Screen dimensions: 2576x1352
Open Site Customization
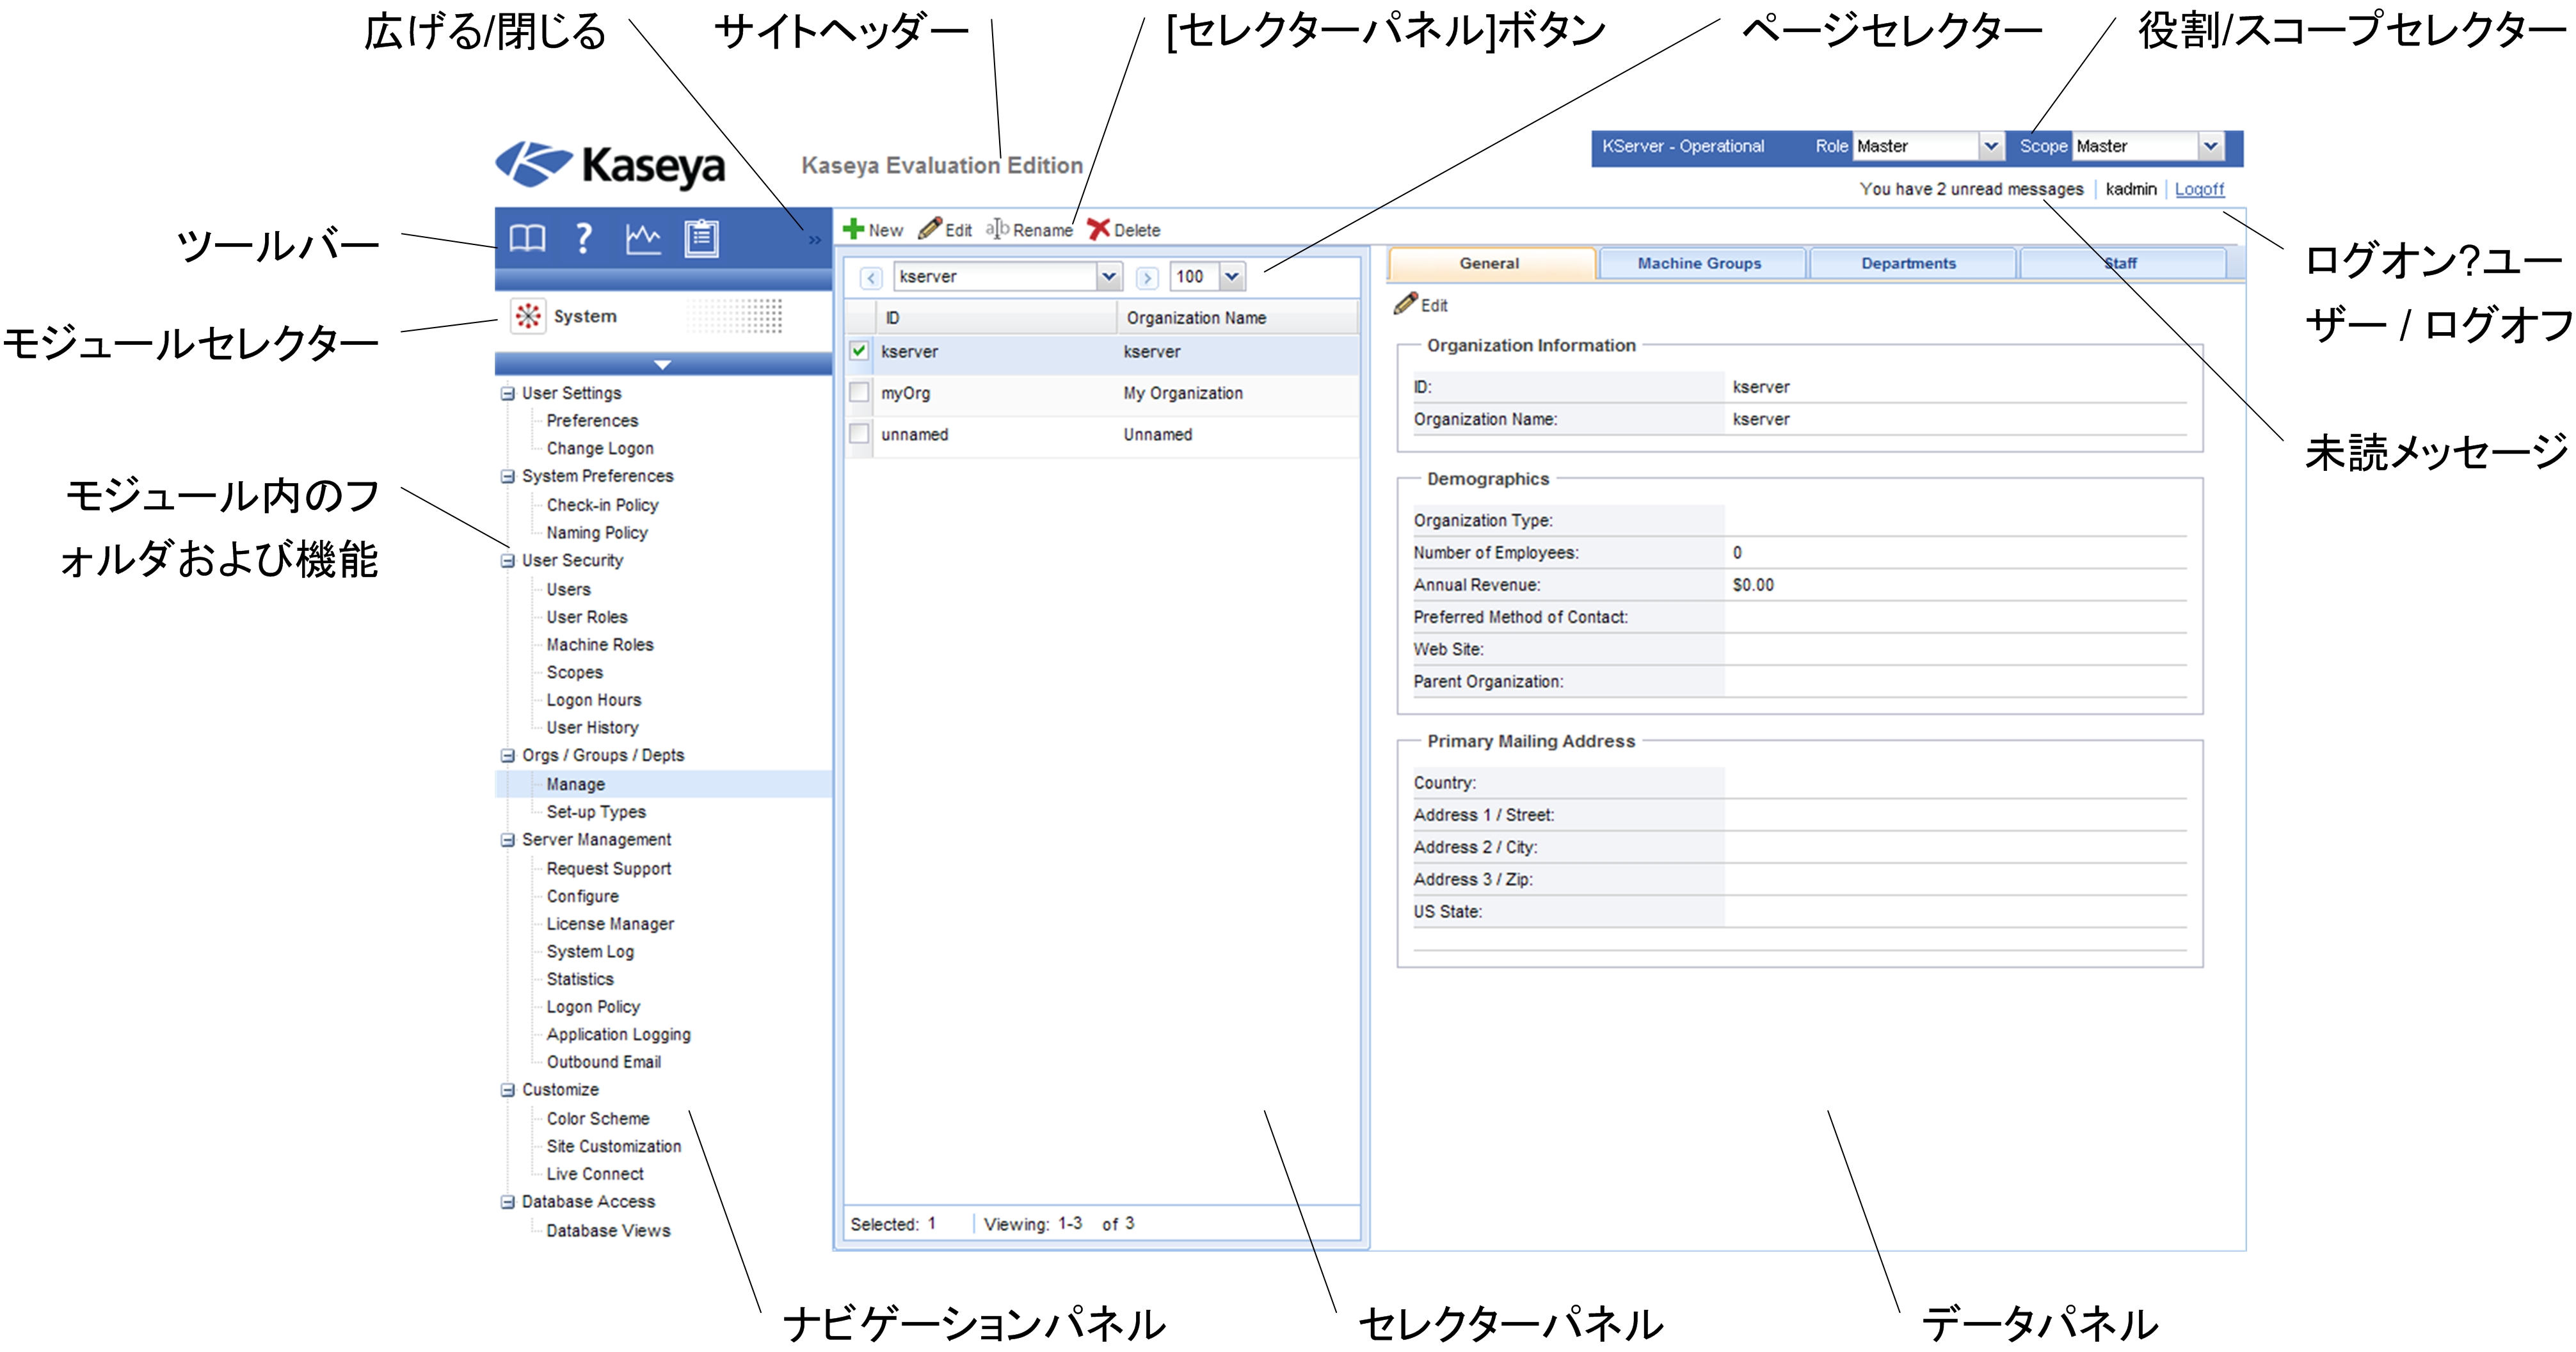(x=614, y=1146)
